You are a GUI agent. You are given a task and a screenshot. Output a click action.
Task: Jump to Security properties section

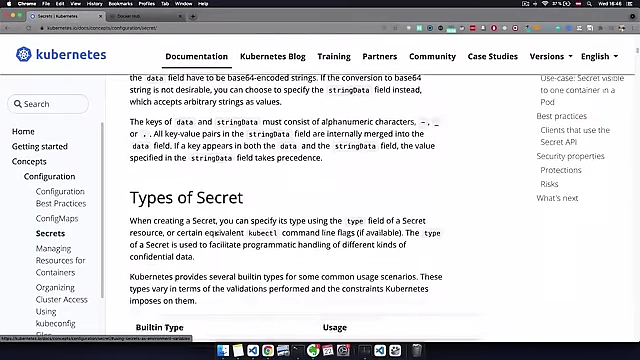tap(570, 156)
